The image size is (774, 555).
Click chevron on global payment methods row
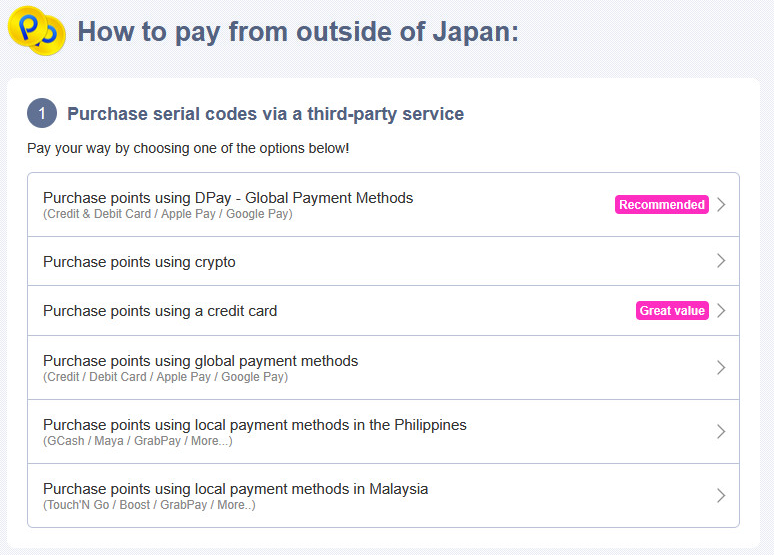(x=721, y=367)
